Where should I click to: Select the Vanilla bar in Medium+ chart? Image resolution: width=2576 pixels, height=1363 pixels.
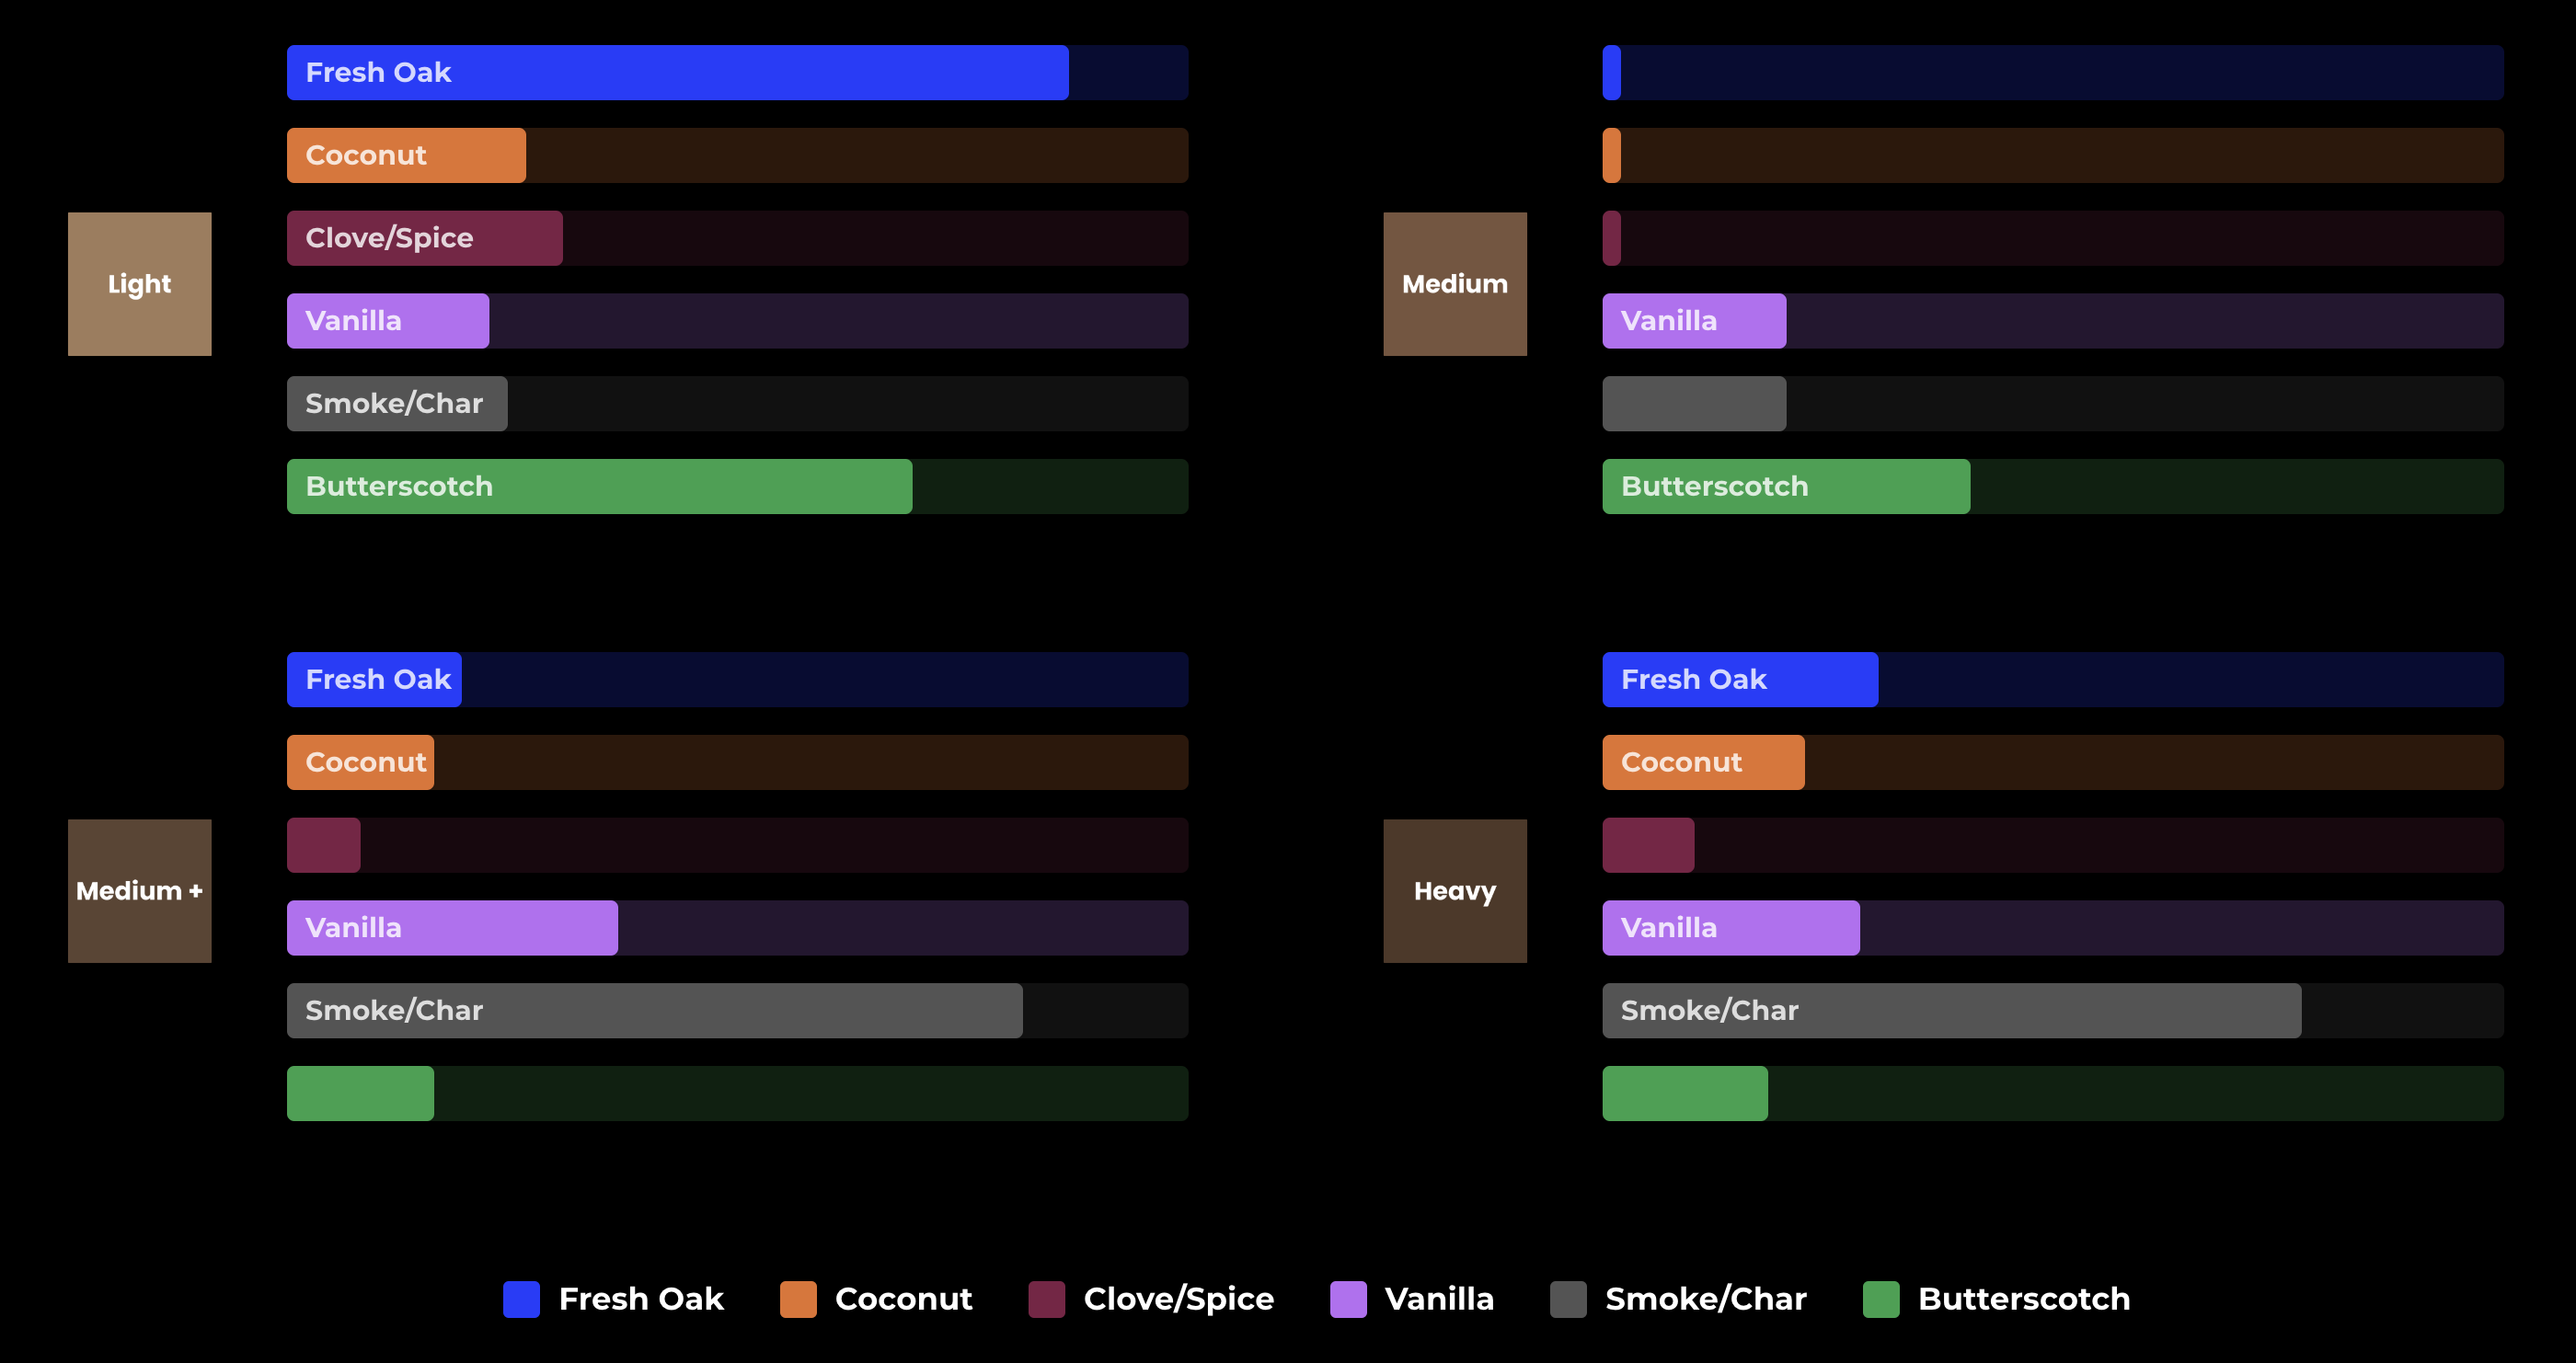(x=460, y=929)
